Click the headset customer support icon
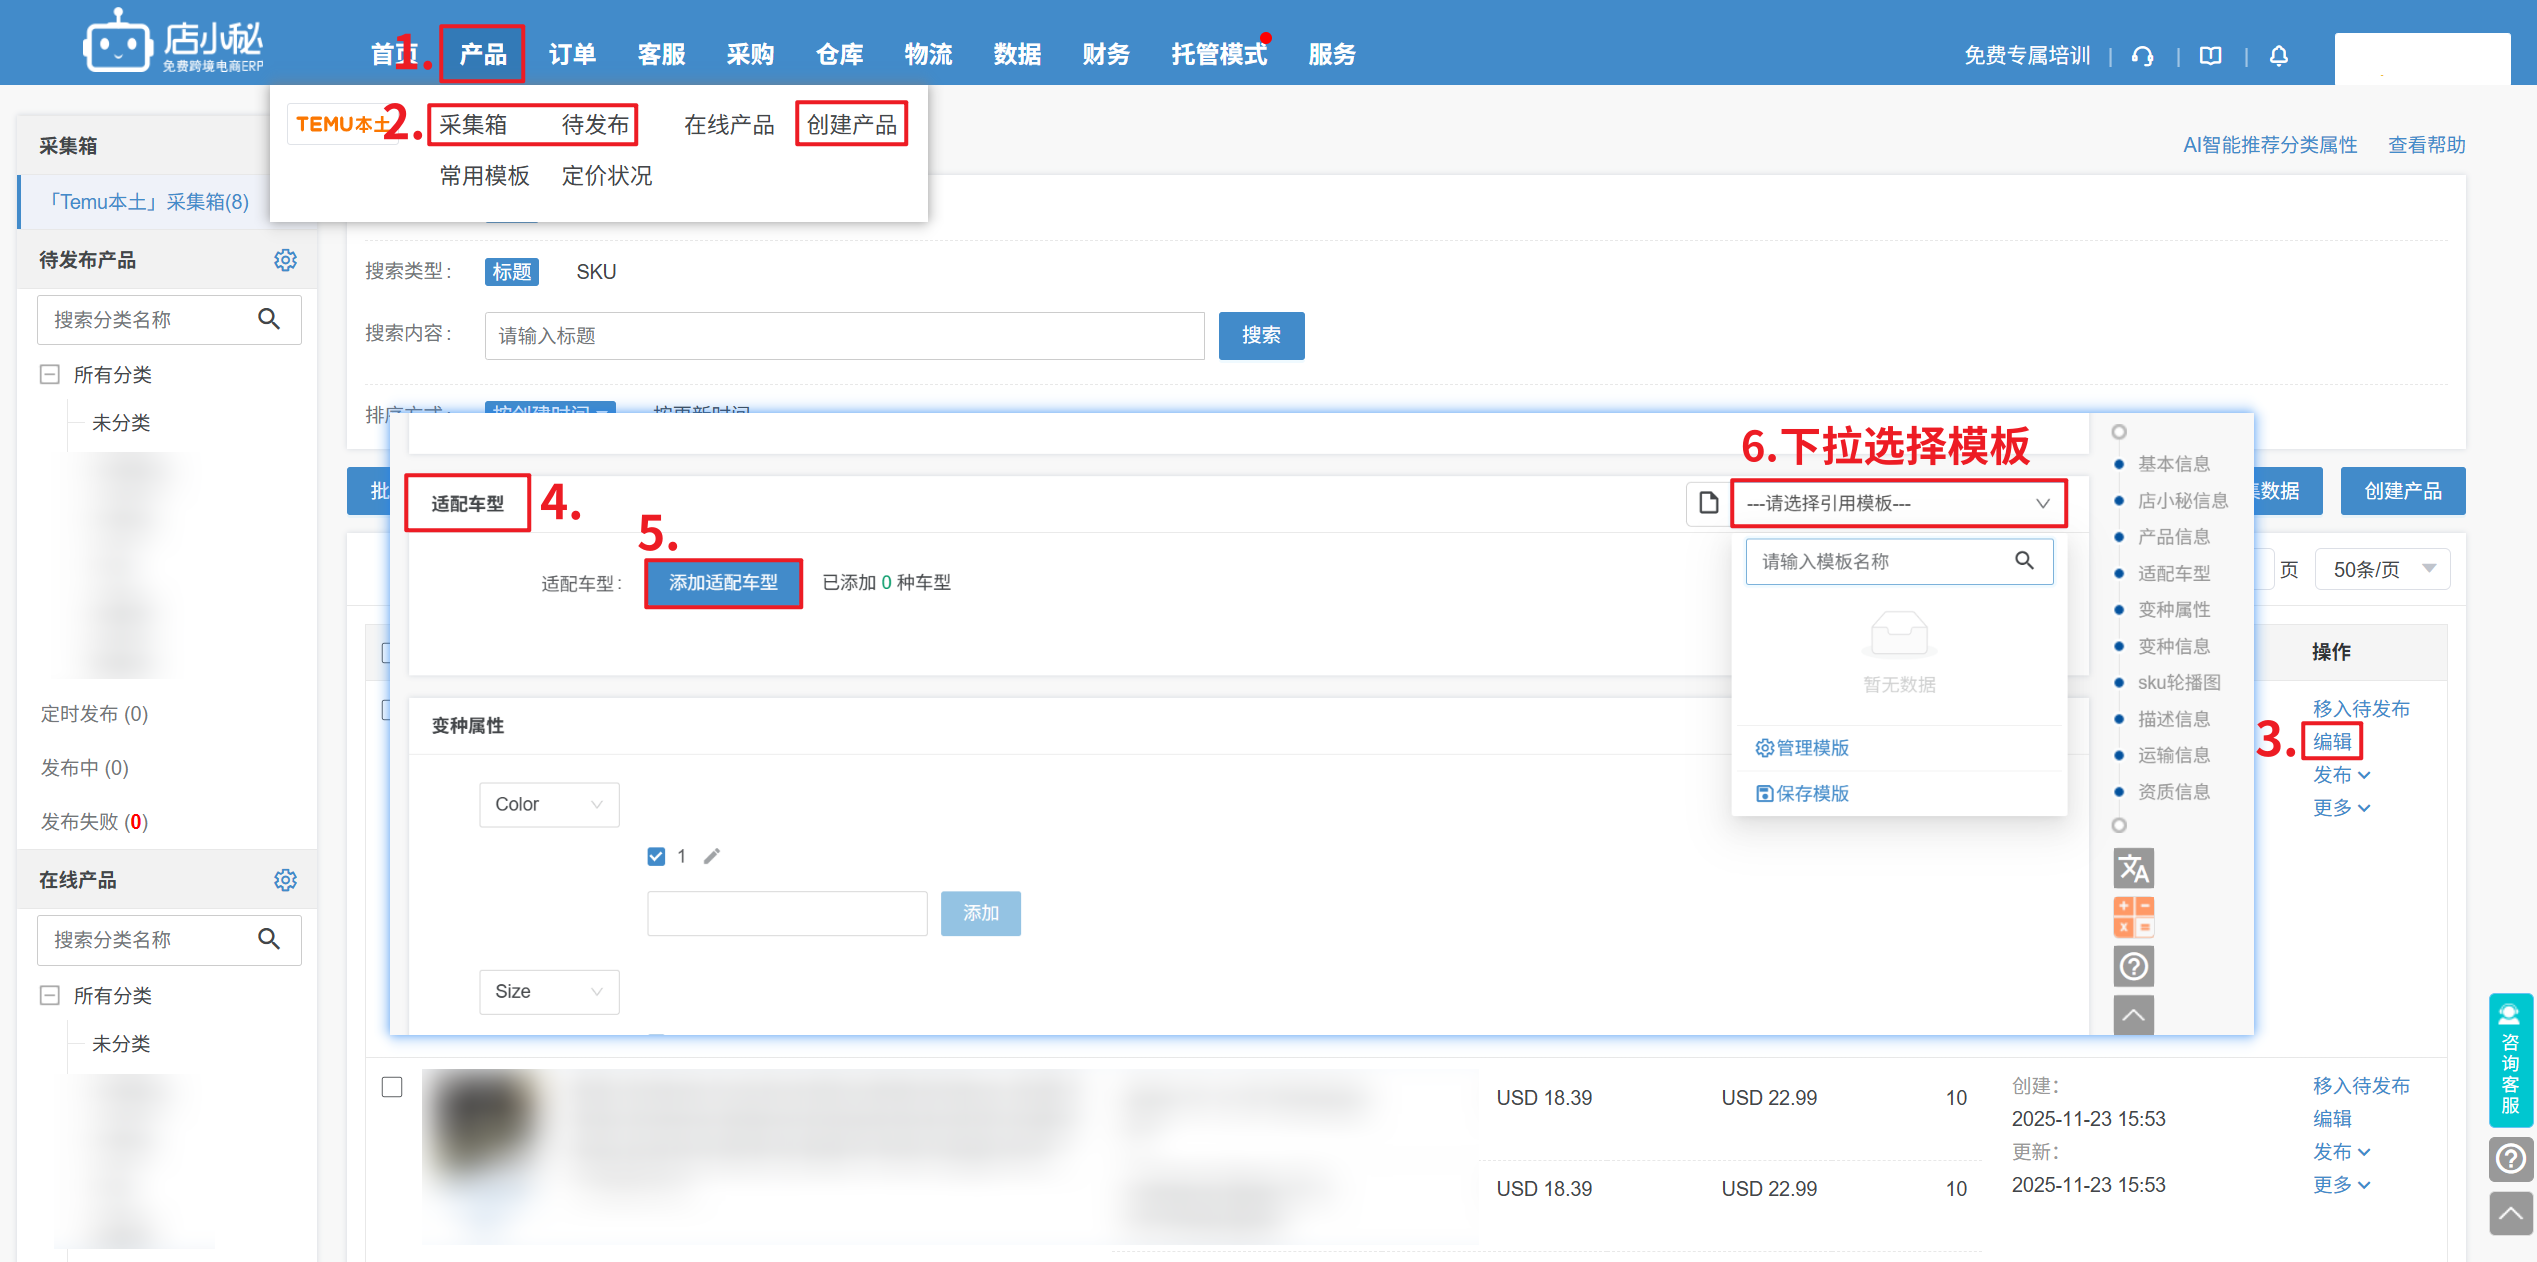Image resolution: width=2537 pixels, height=1262 pixels. (2142, 56)
